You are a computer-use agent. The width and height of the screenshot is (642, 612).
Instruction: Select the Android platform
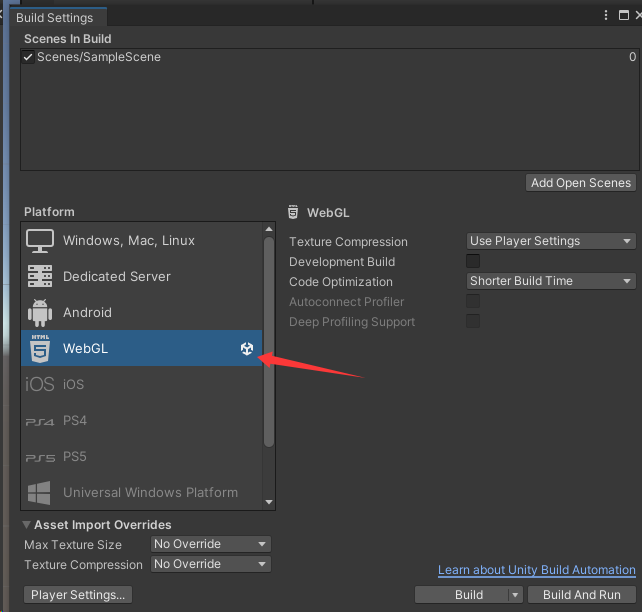(x=142, y=313)
